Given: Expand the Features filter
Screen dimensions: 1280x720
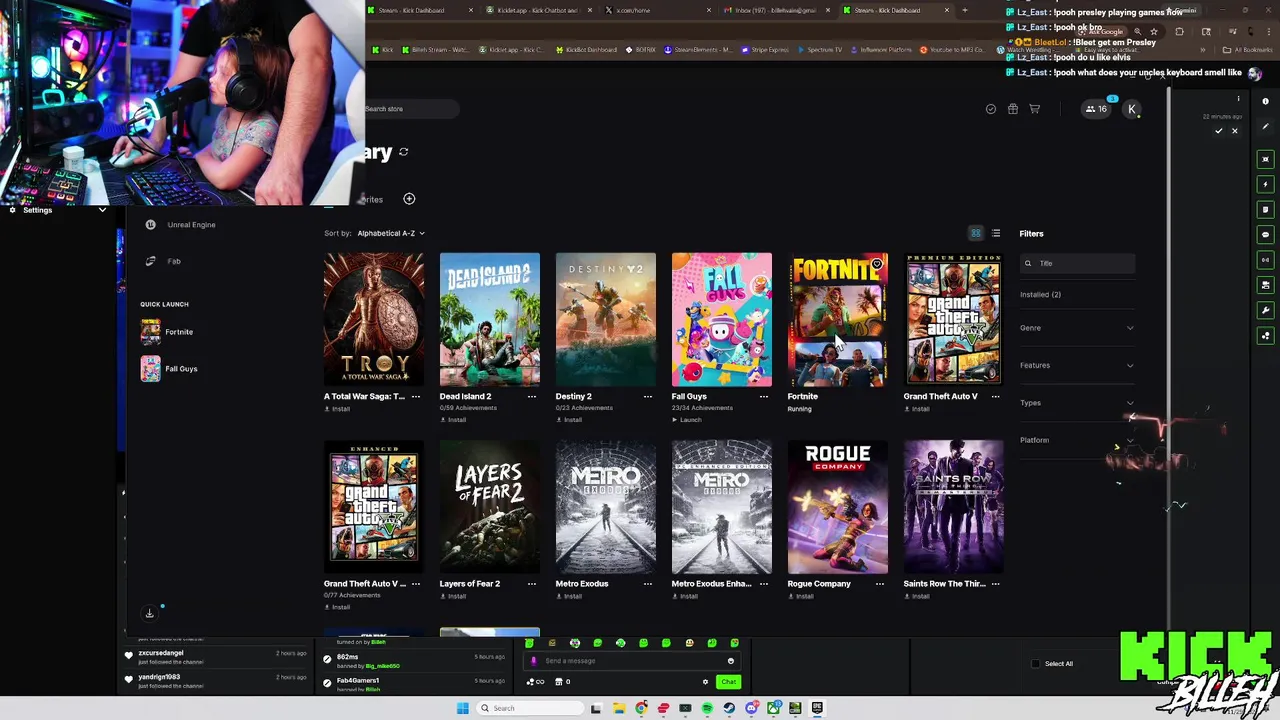Looking at the screenshot, I should (x=1077, y=365).
